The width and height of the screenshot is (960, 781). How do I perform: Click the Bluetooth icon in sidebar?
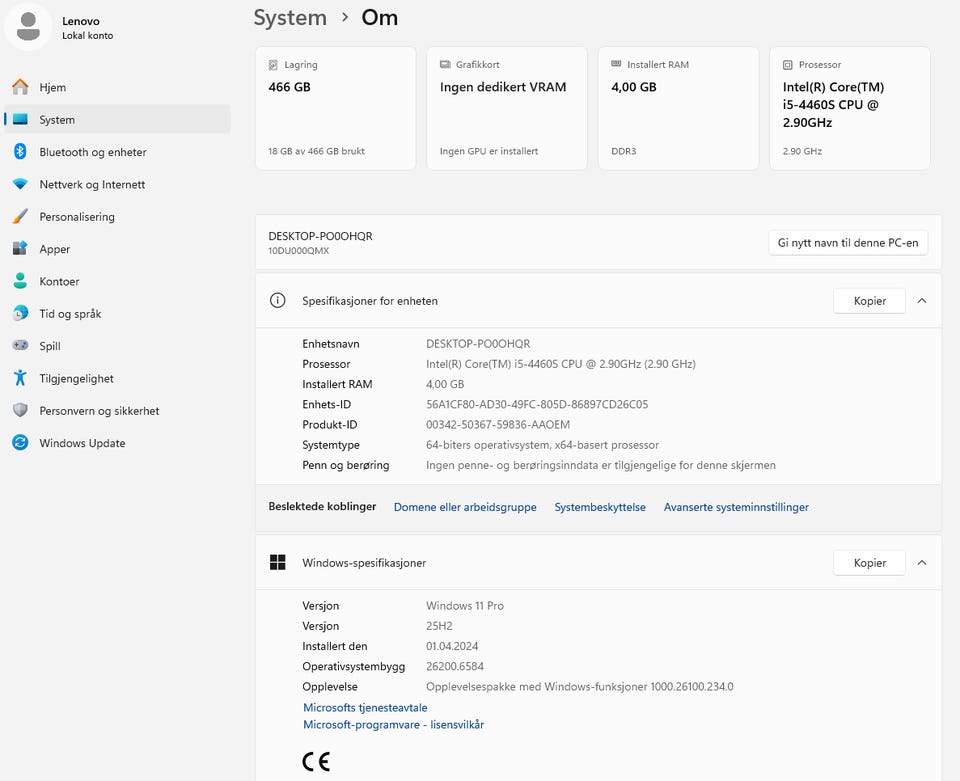pyautogui.click(x=20, y=151)
